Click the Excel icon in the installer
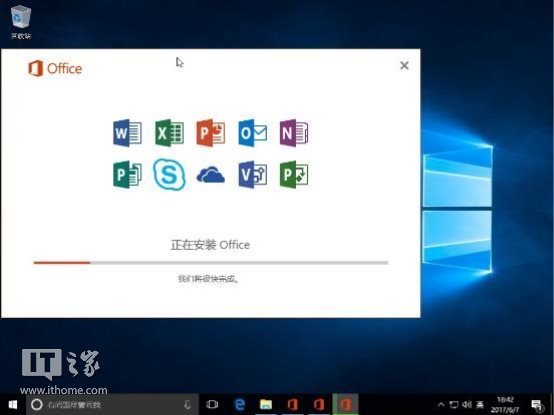The height and width of the screenshot is (415, 554). 169,133
